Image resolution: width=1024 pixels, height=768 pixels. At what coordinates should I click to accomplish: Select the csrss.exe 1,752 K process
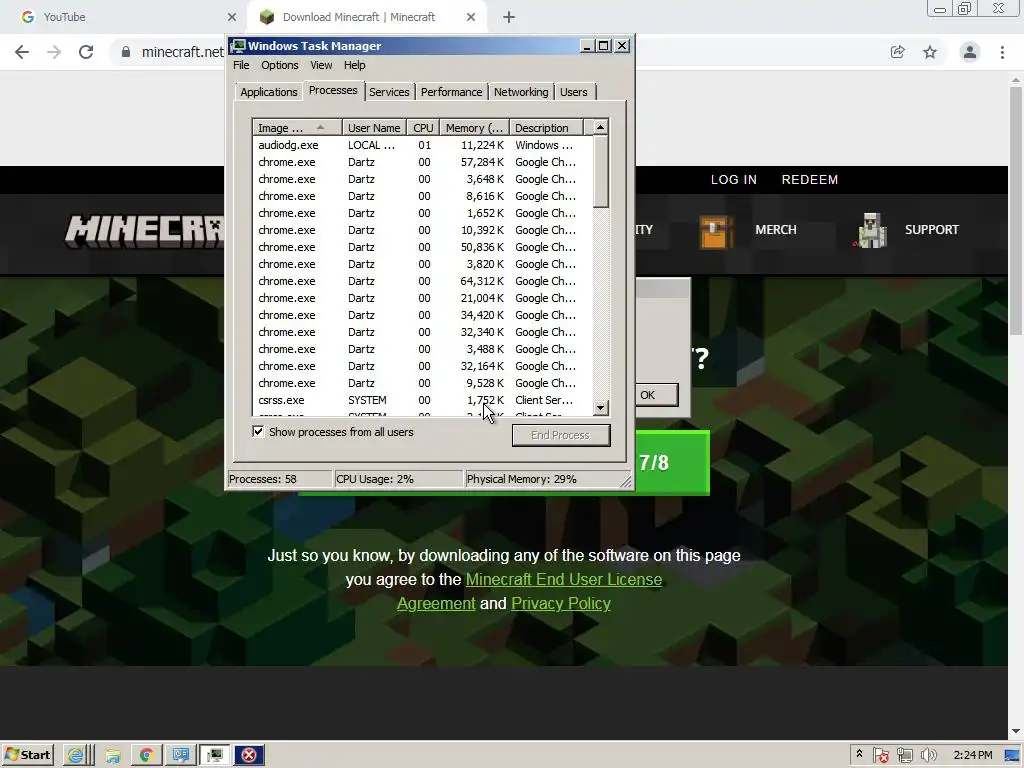pos(423,400)
